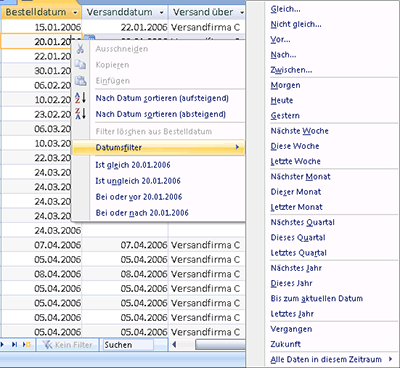Click the Kein Filter button
Viewport: 400px width, 368px height.
(x=67, y=345)
